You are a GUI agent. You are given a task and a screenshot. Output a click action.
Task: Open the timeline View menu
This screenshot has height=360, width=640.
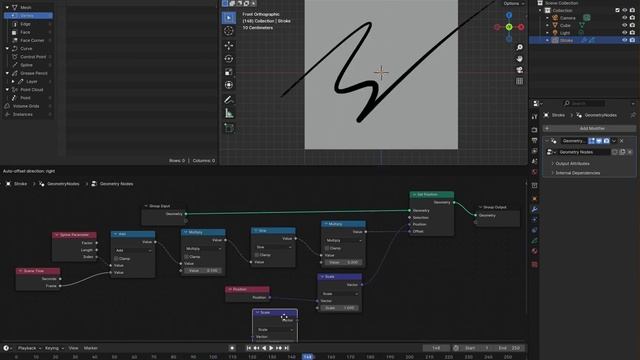(73, 348)
